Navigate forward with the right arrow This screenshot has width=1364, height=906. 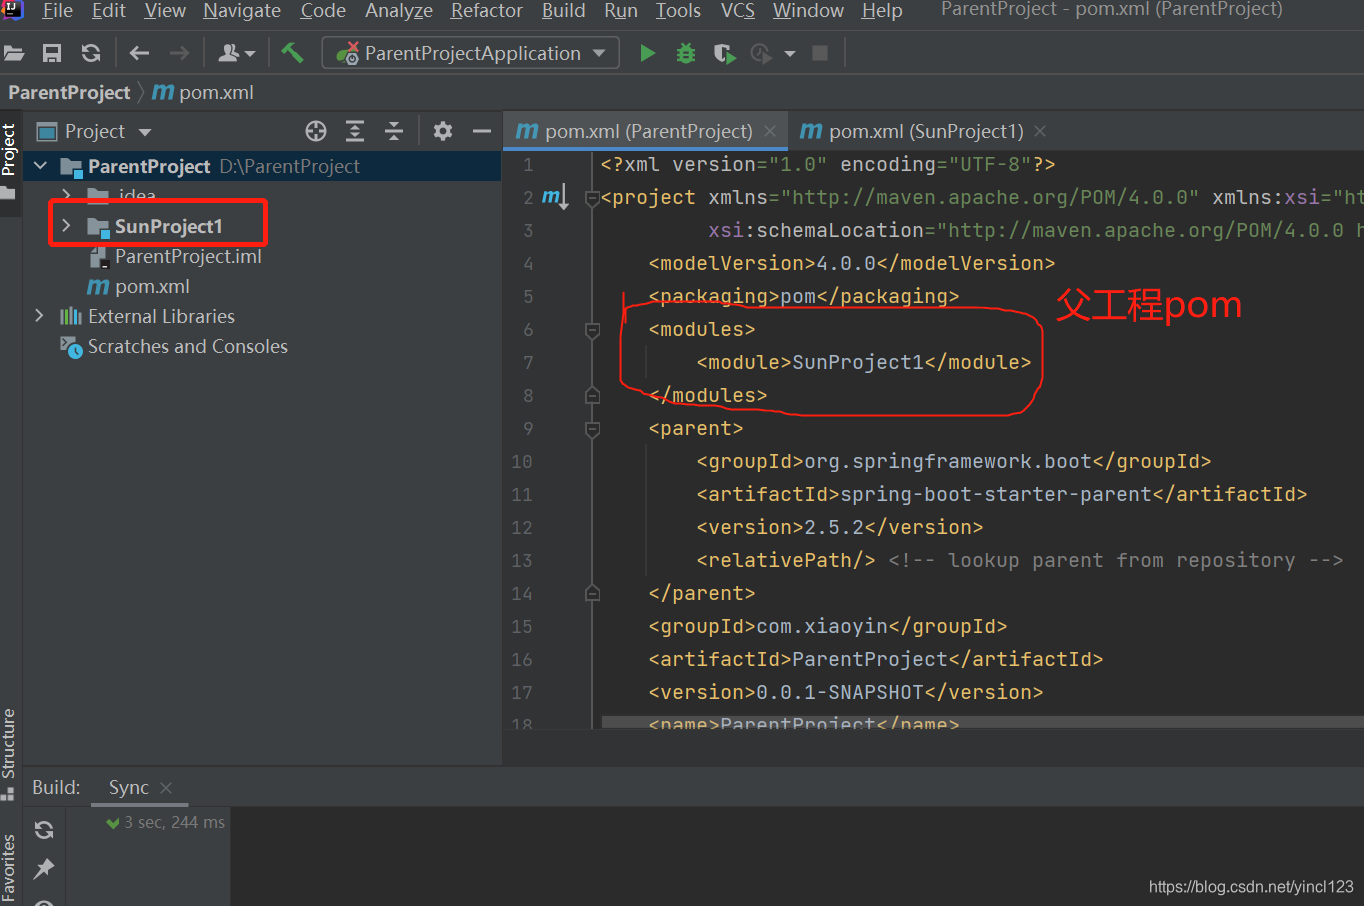point(179,53)
